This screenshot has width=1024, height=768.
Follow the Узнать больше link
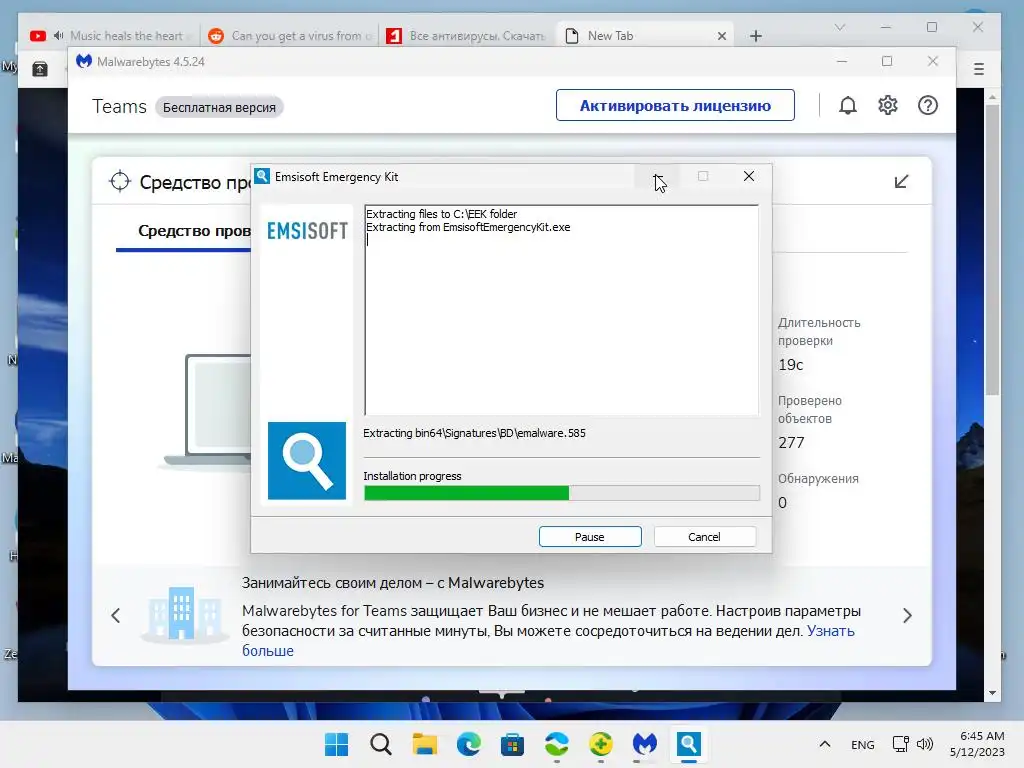click(x=830, y=631)
